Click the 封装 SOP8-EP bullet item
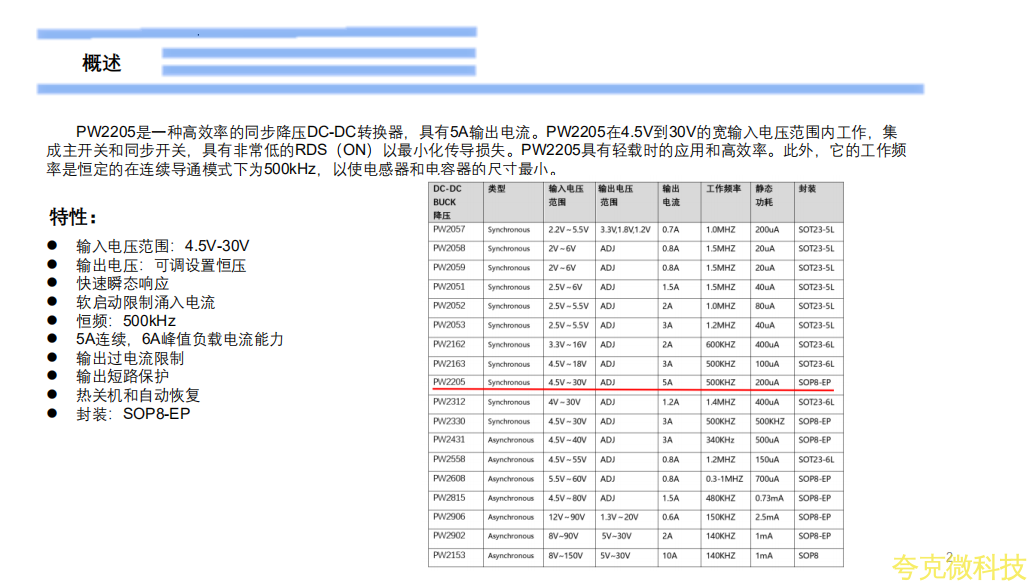 (x=133, y=413)
